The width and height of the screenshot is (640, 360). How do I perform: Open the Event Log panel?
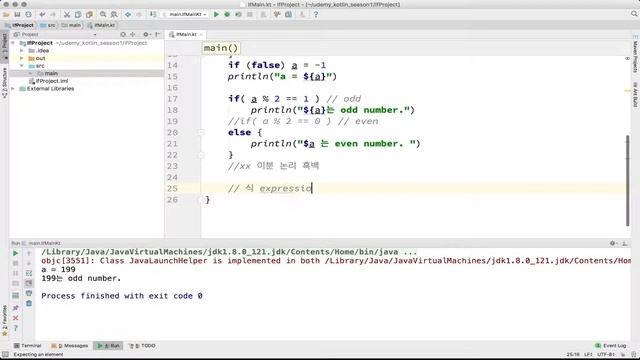(611, 346)
